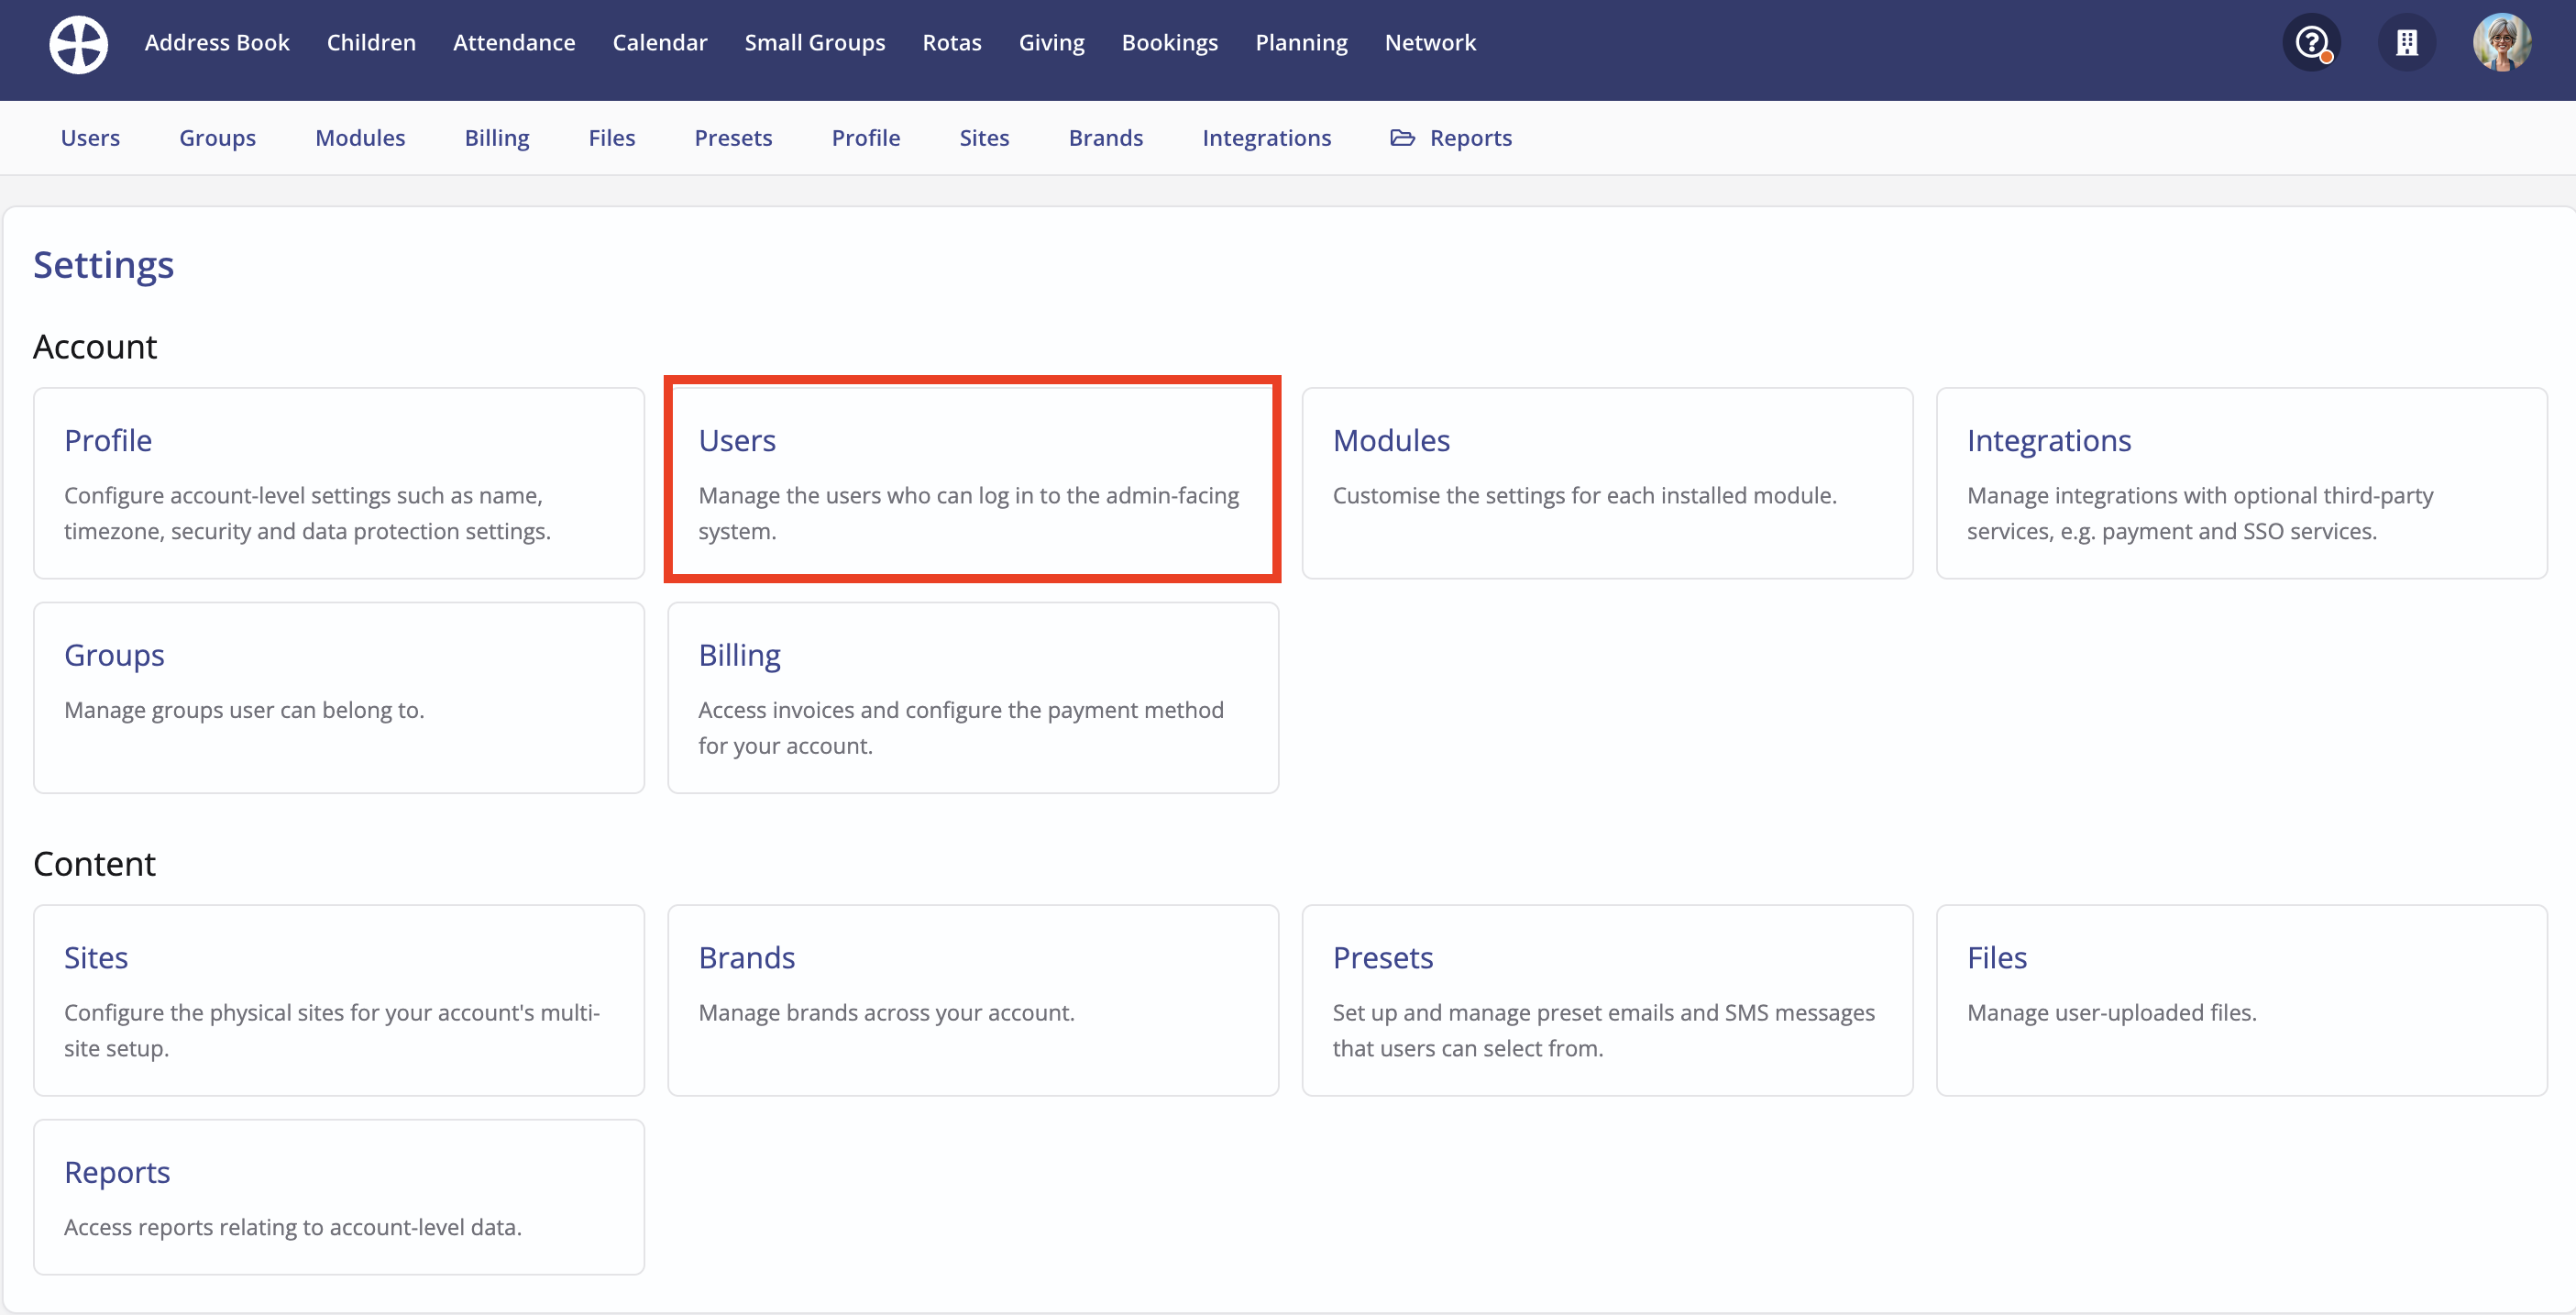Switch to the Files tab
The image size is (2576, 1315).
[x=612, y=138]
